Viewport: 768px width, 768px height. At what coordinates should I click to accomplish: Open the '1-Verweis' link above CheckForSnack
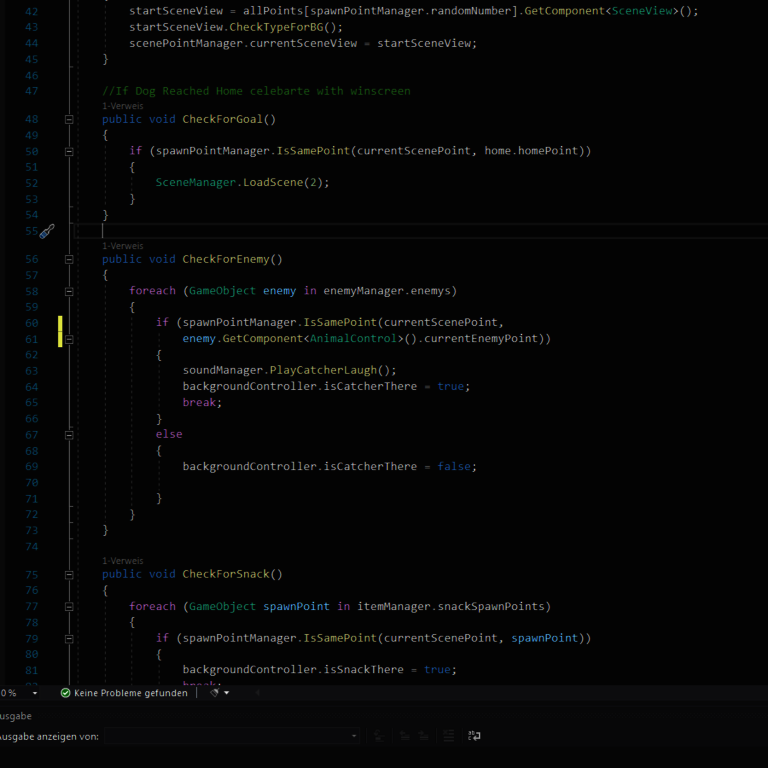point(122,561)
